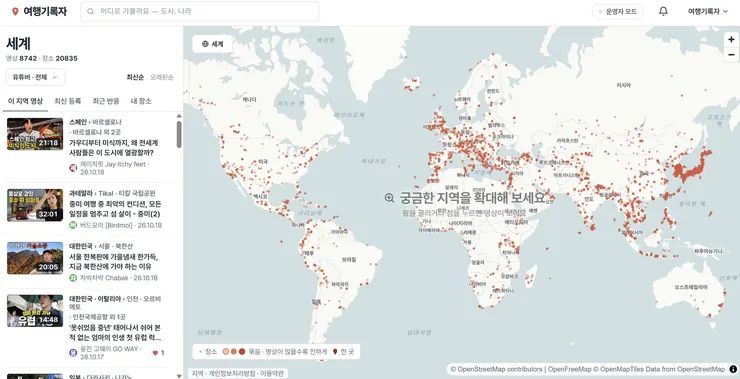Click the search magnifier icon
This screenshot has height=379, width=740.
point(91,11)
